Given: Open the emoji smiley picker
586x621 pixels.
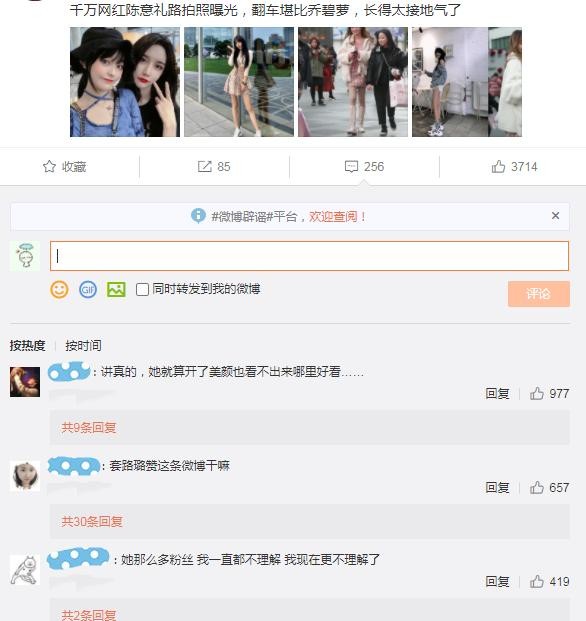Looking at the screenshot, I should 59,290.
